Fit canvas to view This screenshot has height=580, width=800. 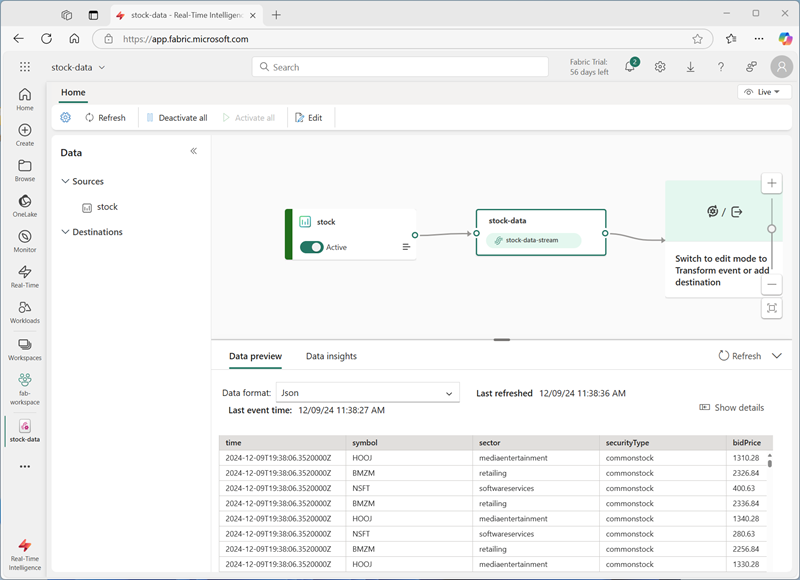click(771, 308)
